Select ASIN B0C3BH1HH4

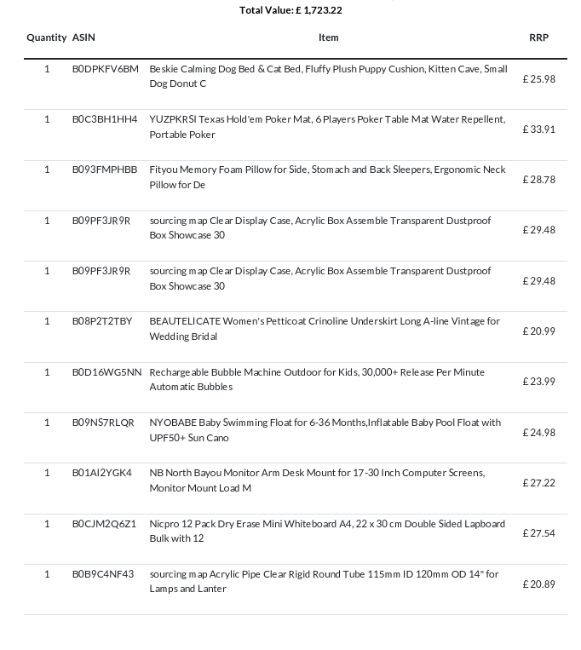[104, 119]
